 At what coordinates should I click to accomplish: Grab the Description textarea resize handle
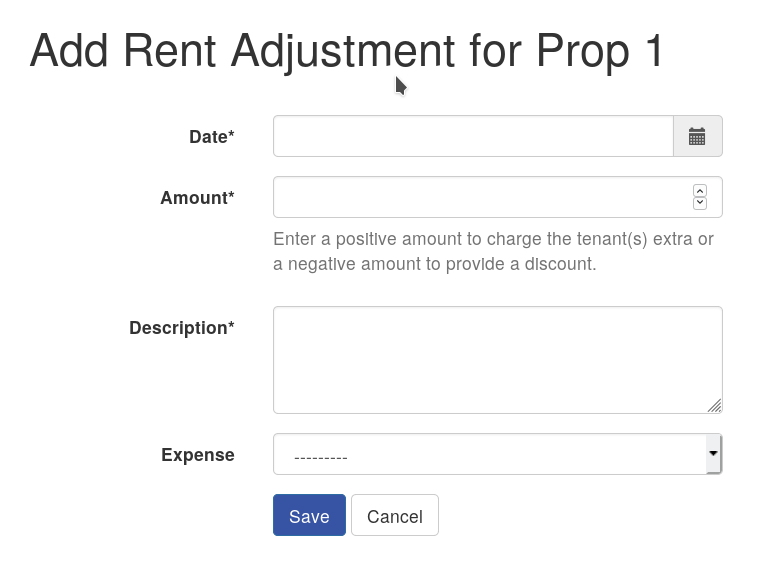tap(715, 405)
